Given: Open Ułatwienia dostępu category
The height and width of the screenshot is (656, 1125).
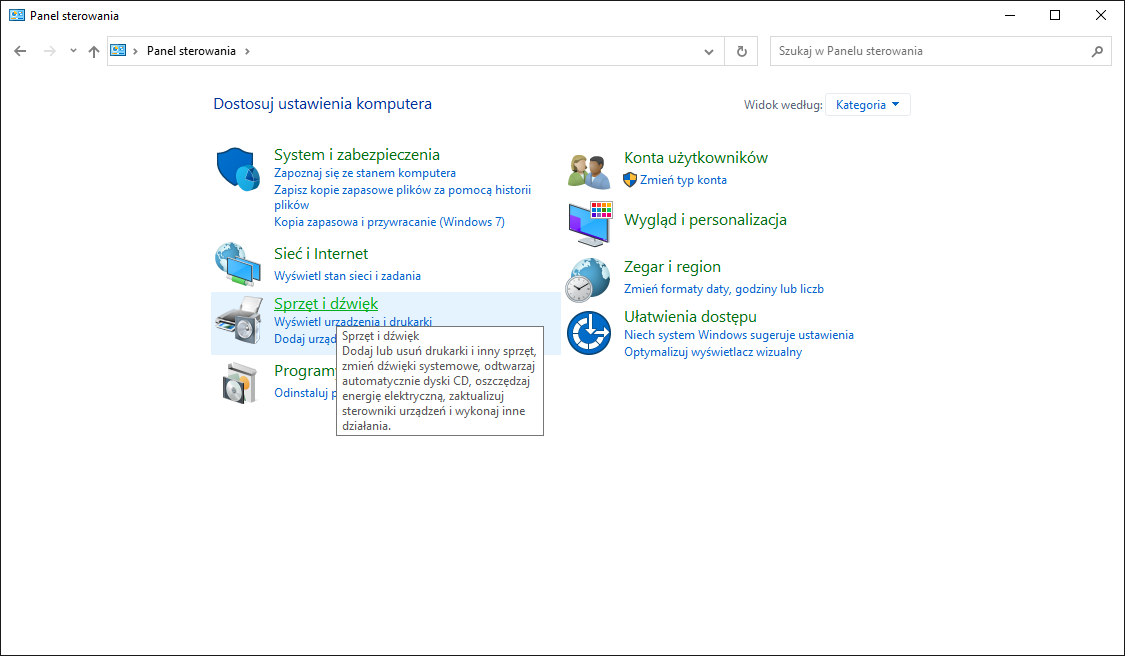Looking at the screenshot, I should pos(690,317).
